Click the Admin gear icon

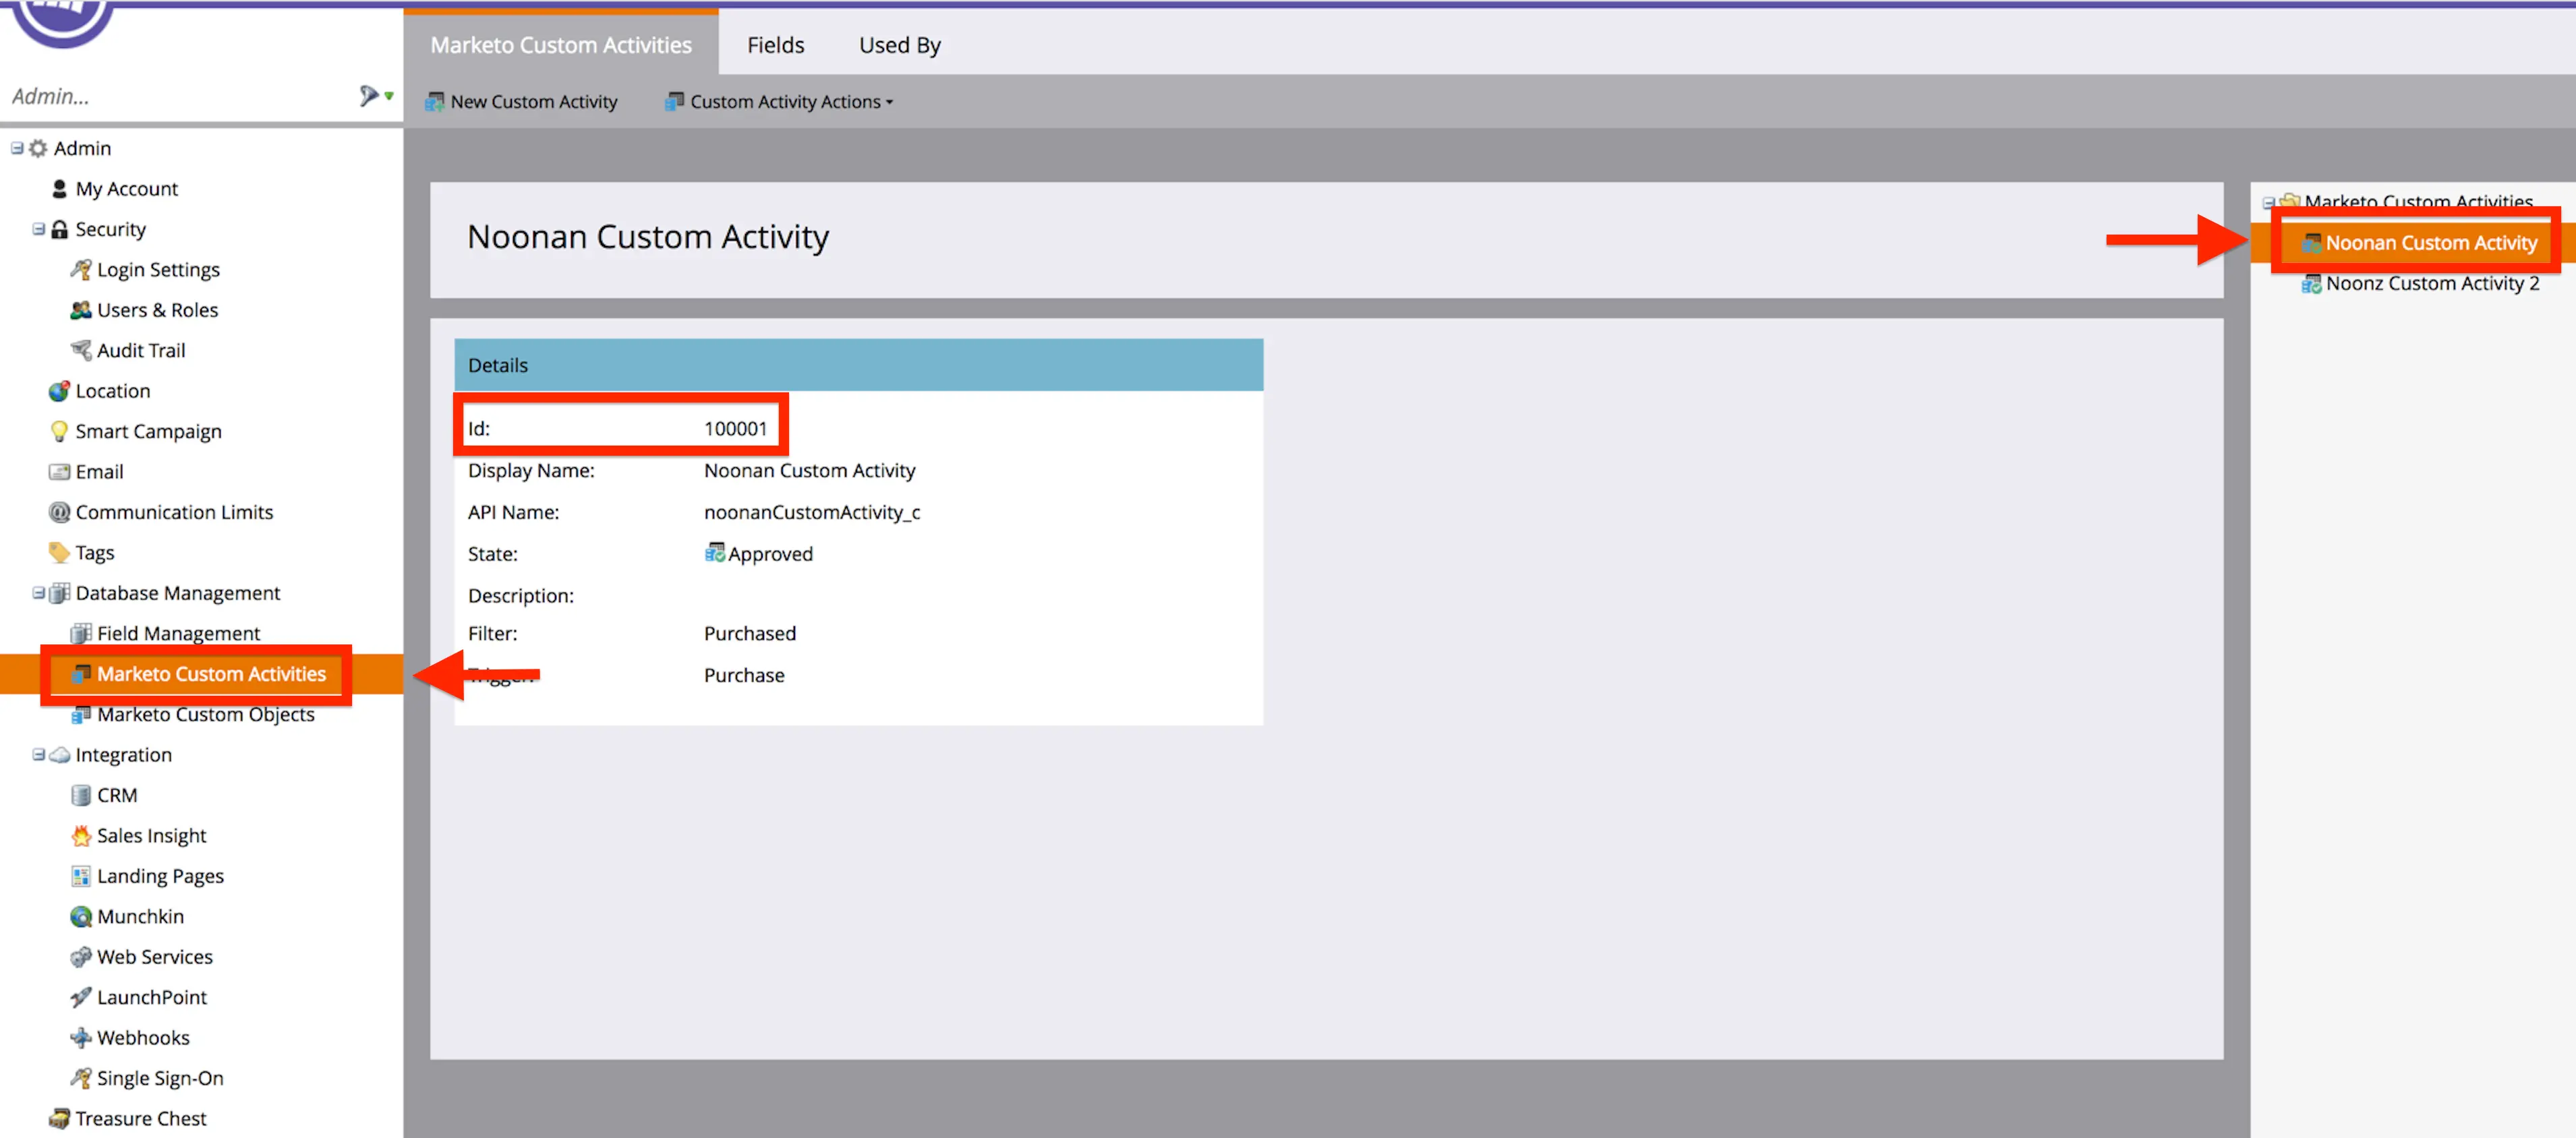(x=38, y=148)
